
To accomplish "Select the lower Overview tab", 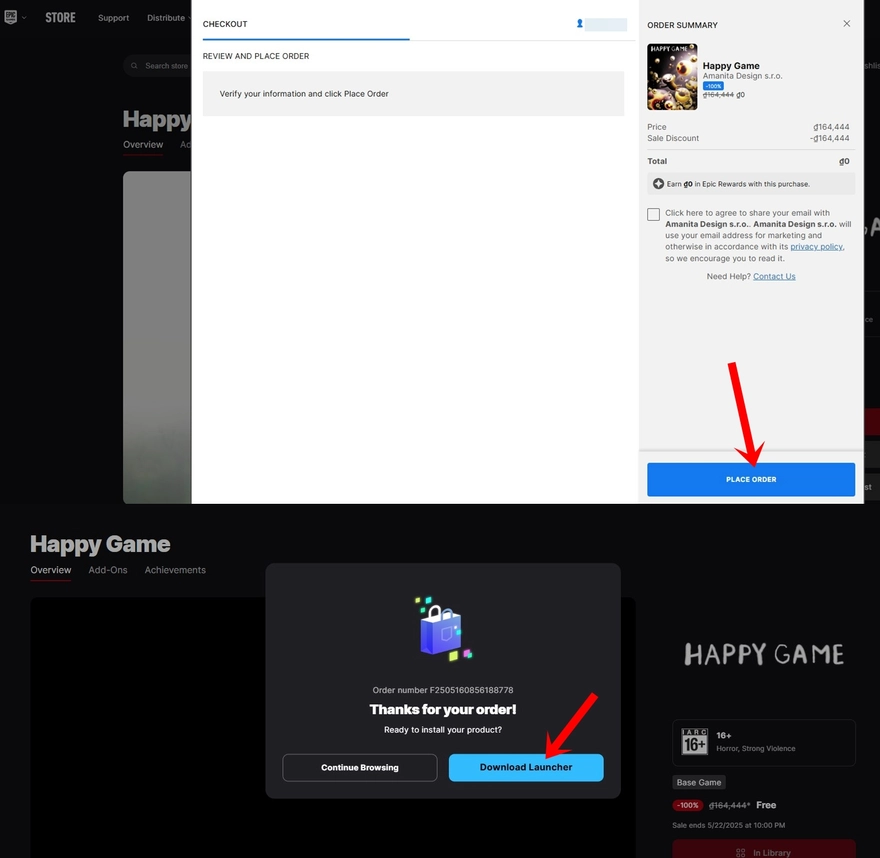I will tap(51, 570).
